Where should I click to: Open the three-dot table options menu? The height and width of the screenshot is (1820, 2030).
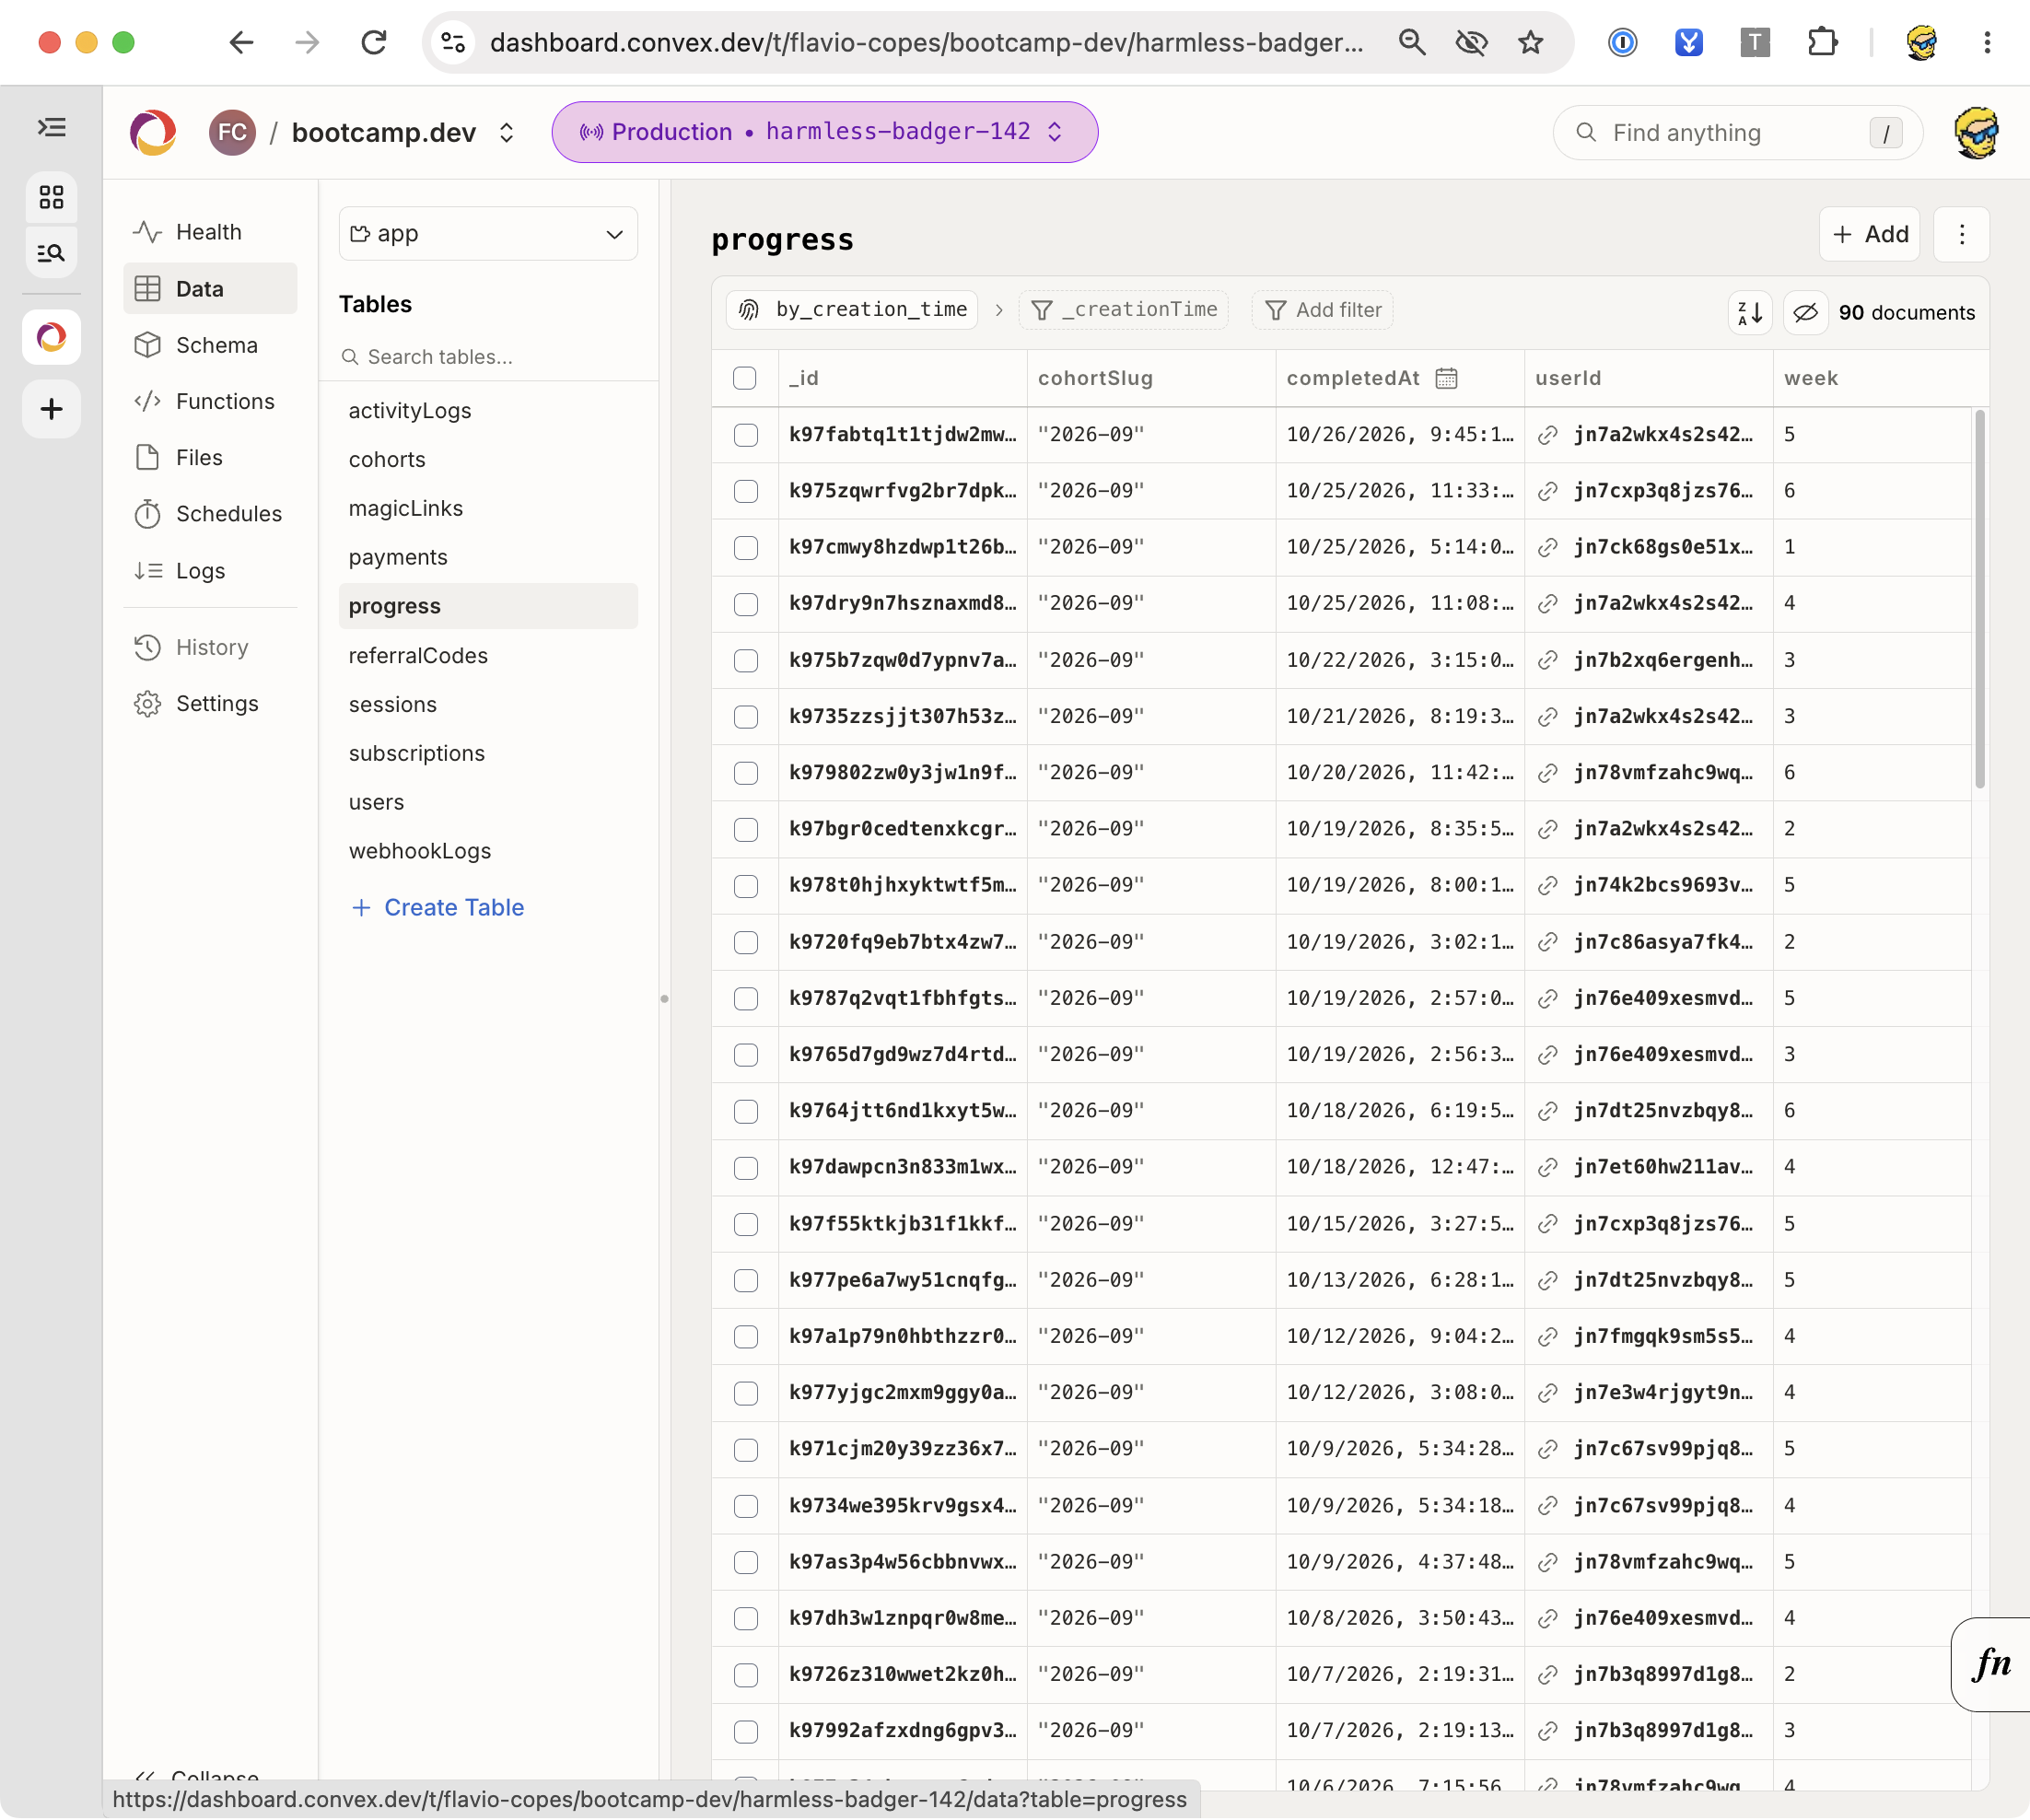point(1961,234)
